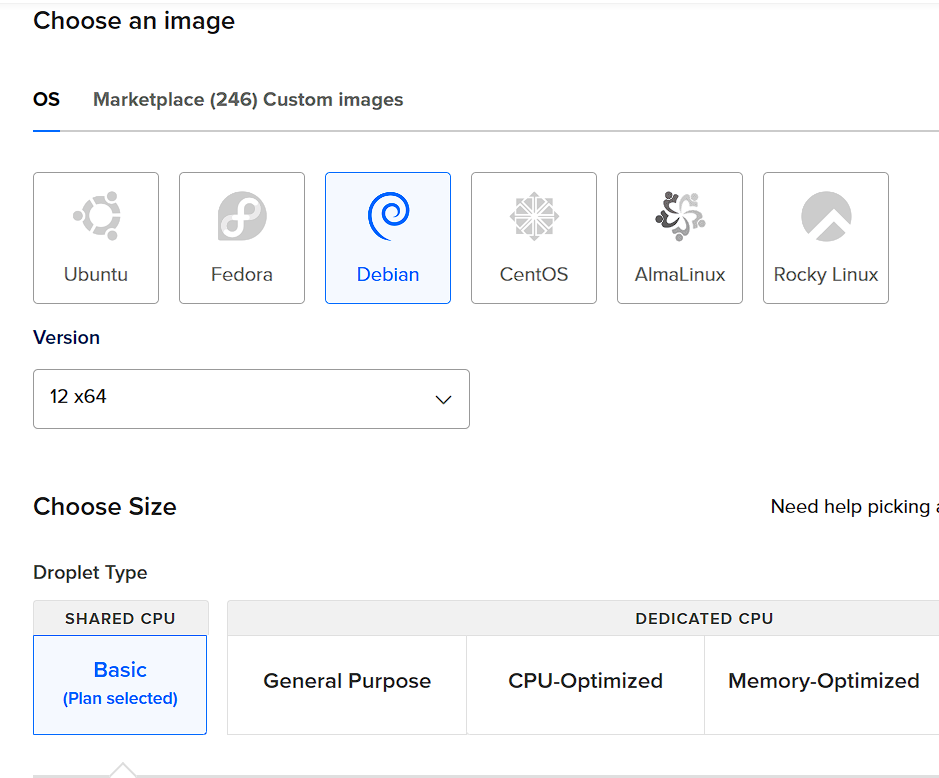Click the DEDICATED CPU header
This screenshot has height=778, width=939.
tap(704, 619)
